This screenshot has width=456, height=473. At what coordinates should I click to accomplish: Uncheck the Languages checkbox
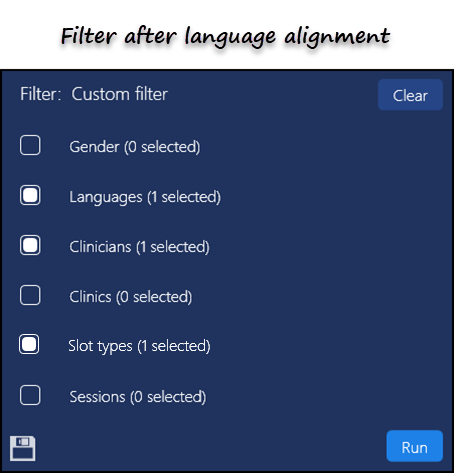(x=30, y=195)
